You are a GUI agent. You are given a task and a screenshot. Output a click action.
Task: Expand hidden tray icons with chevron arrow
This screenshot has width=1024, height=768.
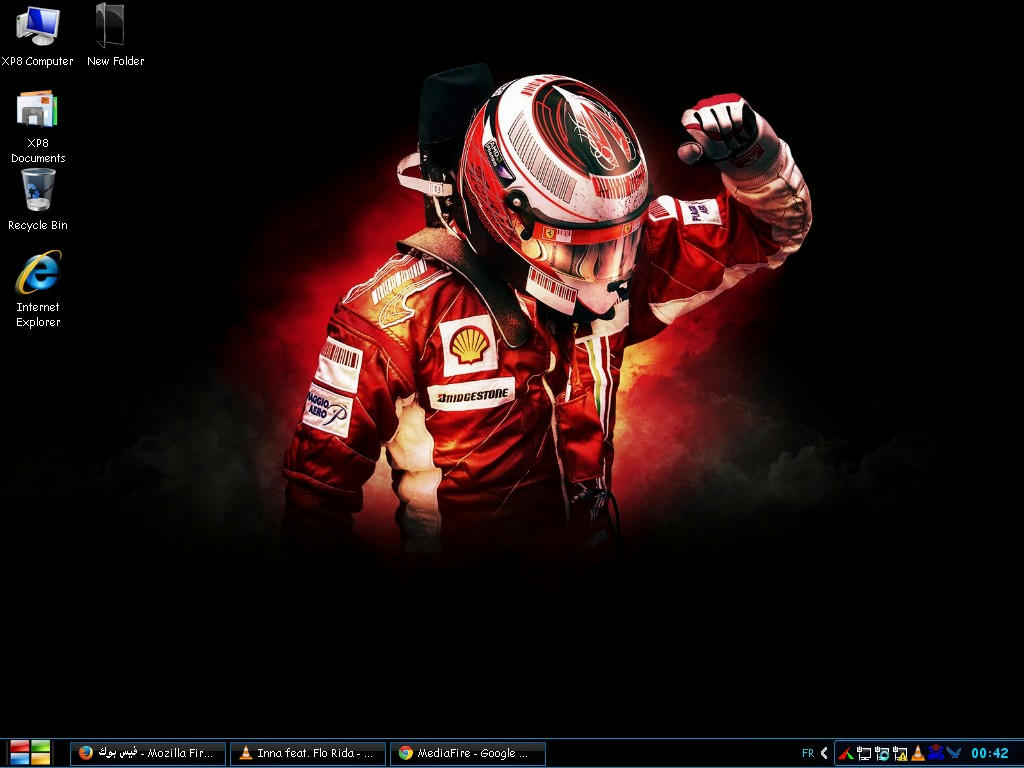(824, 753)
